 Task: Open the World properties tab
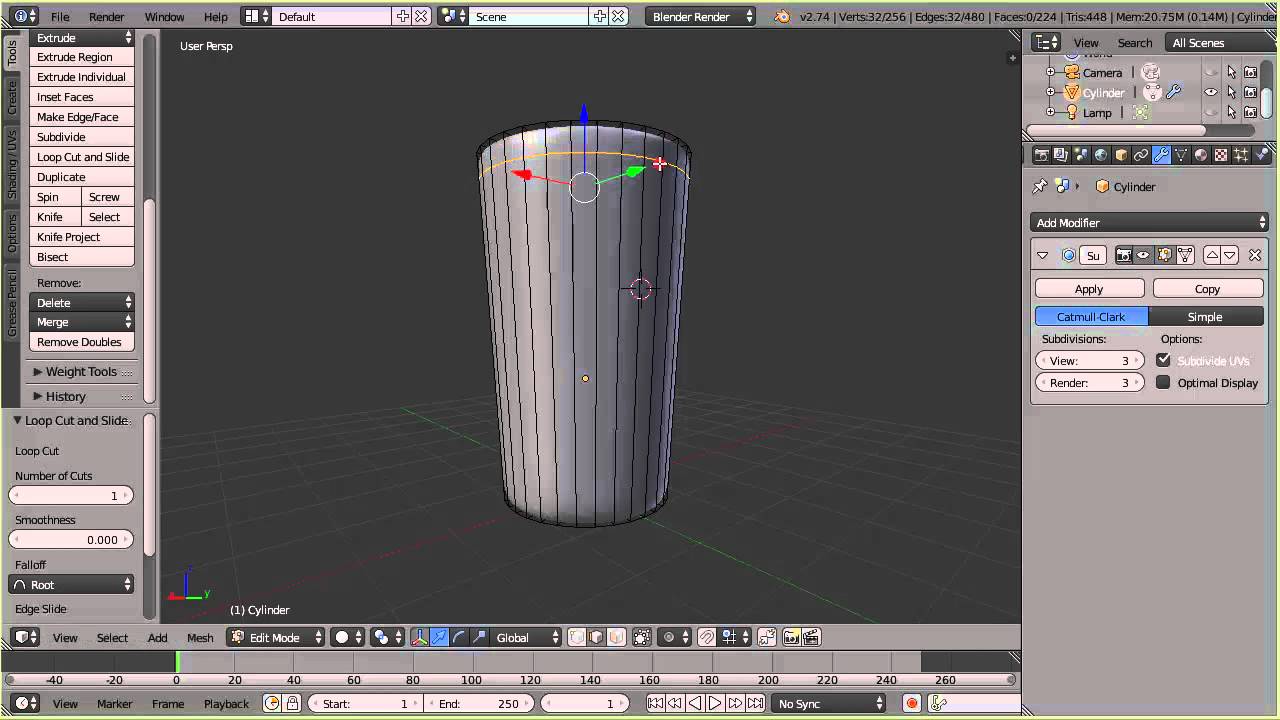(1101, 155)
